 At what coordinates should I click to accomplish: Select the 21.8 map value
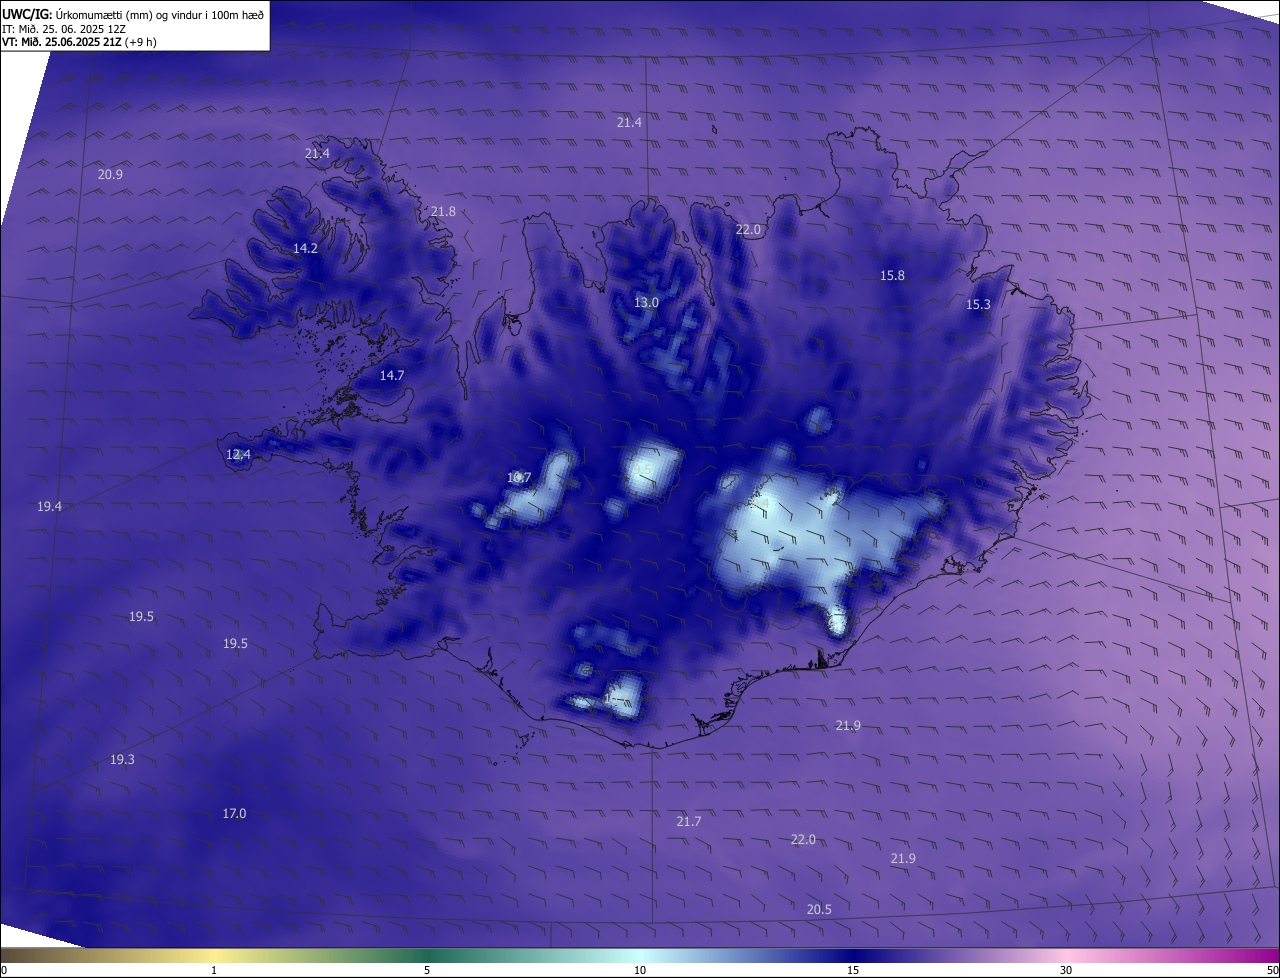tap(443, 211)
